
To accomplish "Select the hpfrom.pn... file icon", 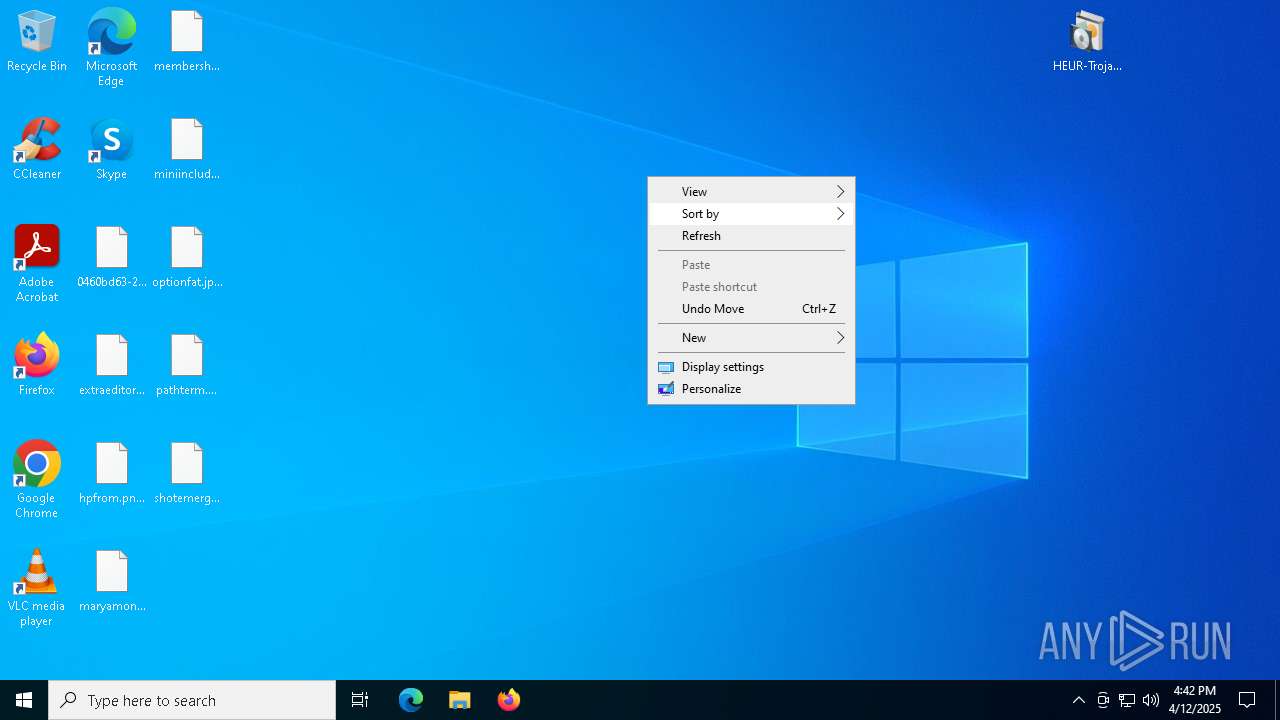I will click(x=112, y=473).
